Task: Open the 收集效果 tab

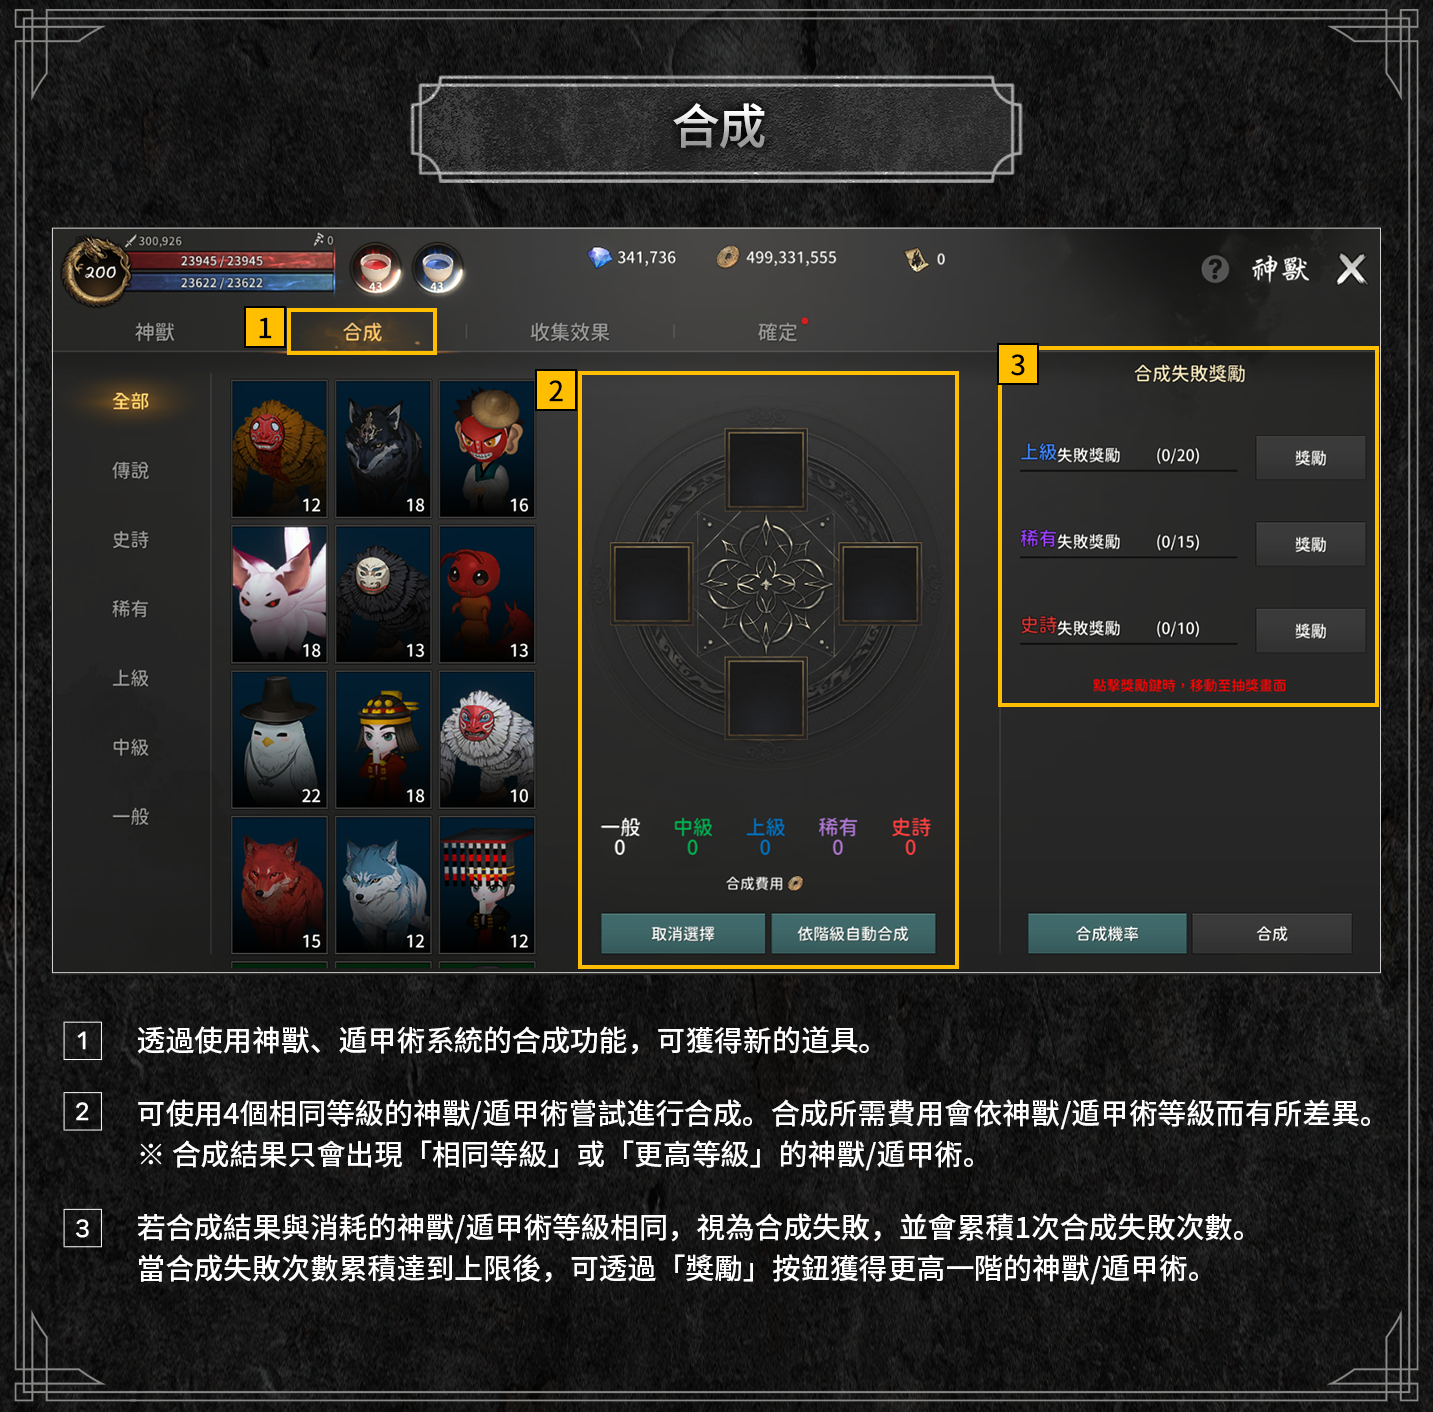Action: click(570, 332)
